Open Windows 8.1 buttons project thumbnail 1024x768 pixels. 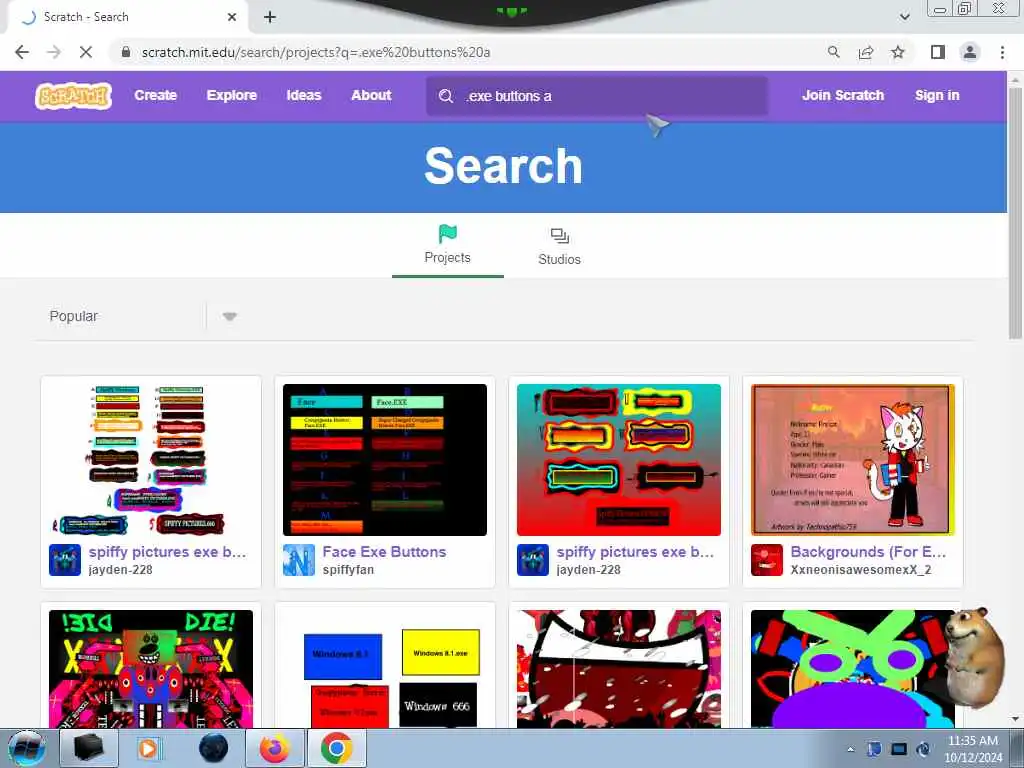pos(385,669)
